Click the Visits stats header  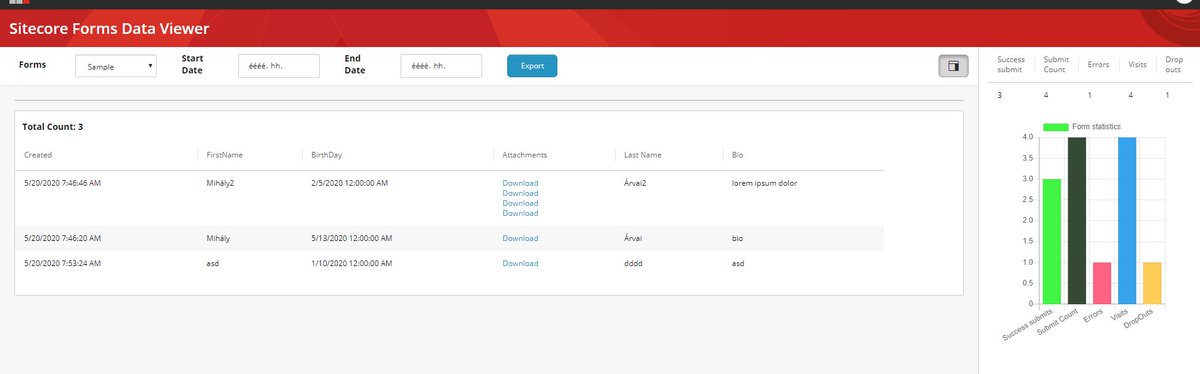tap(1137, 64)
